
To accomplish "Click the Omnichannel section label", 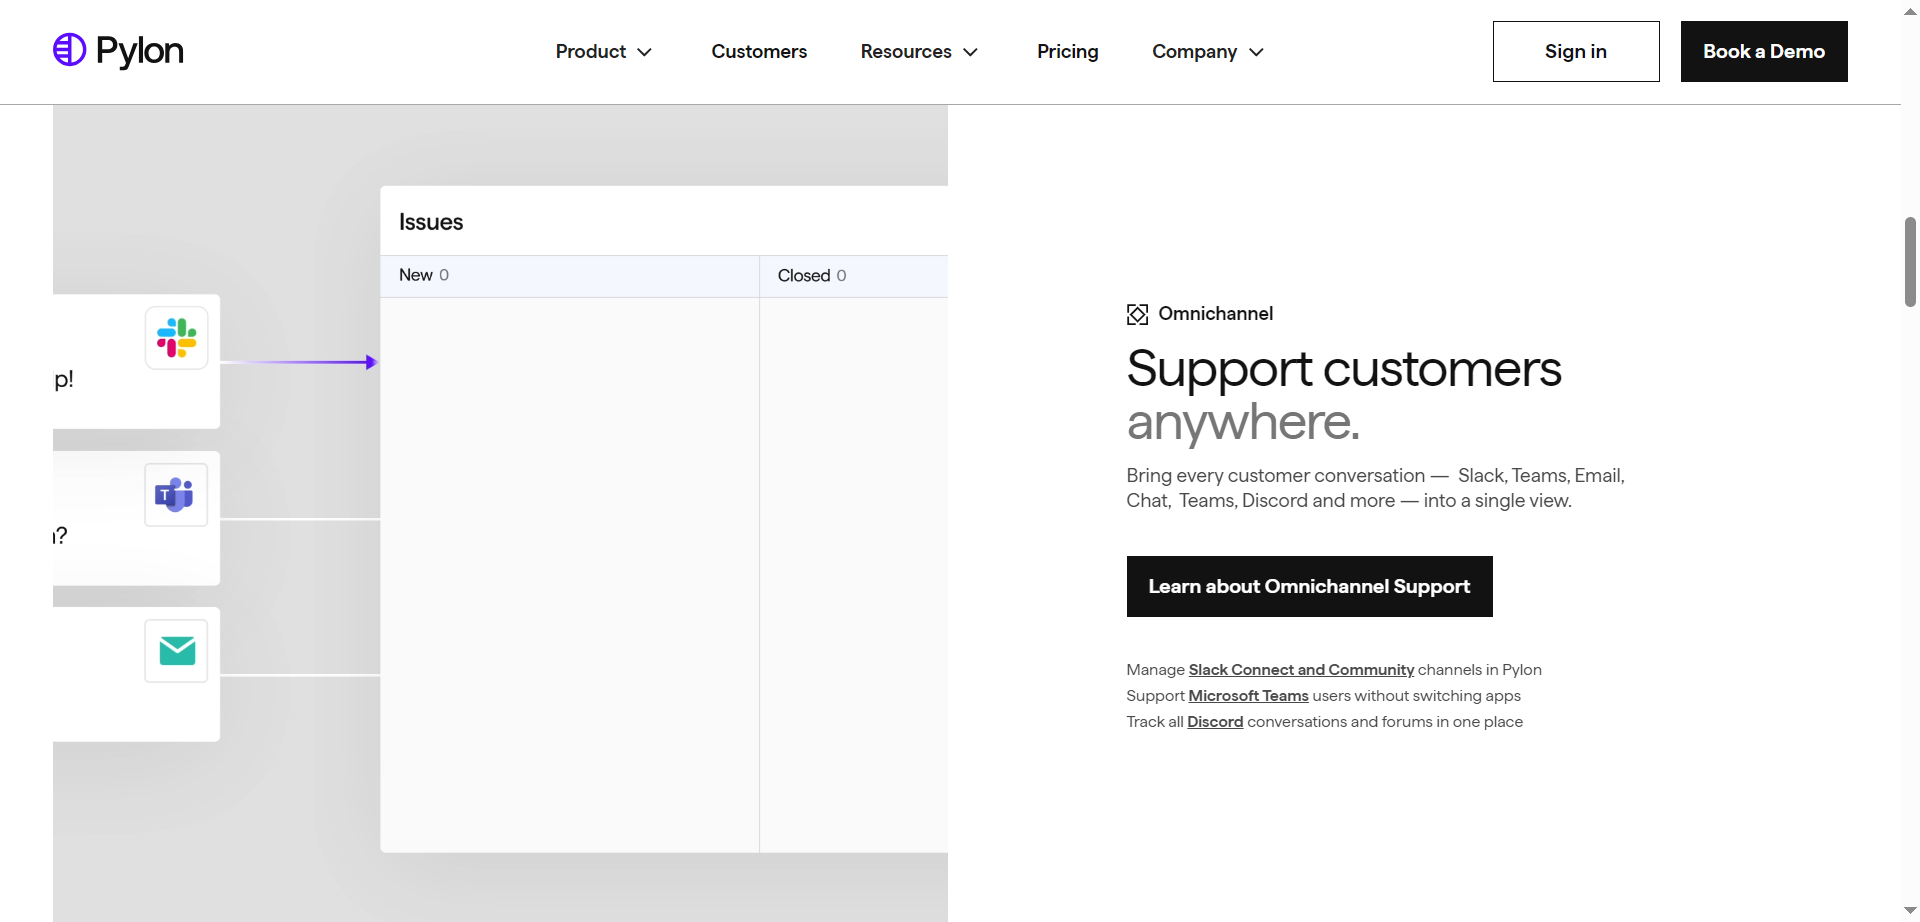I will pos(1215,314).
